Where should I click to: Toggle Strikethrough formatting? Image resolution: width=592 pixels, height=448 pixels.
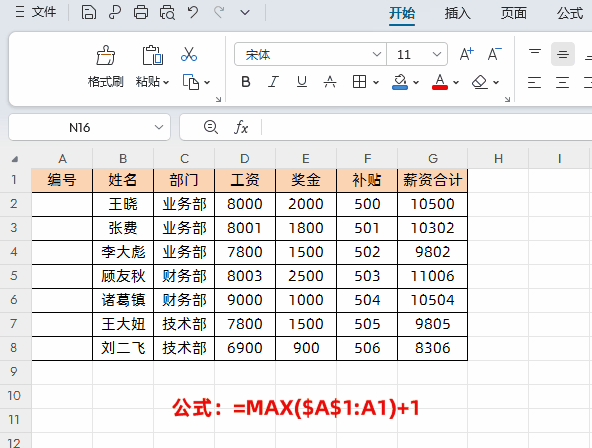330,82
